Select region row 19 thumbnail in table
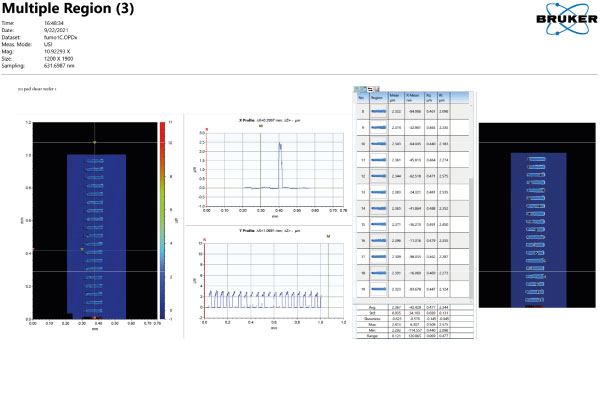The image size is (600, 400). (x=379, y=290)
